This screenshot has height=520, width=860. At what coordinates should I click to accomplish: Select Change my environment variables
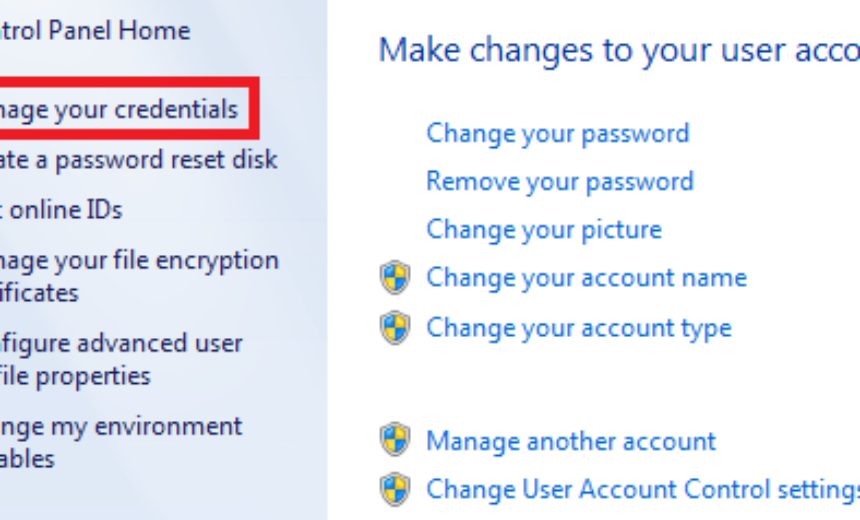pyautogui.click(x=121, y=443)
